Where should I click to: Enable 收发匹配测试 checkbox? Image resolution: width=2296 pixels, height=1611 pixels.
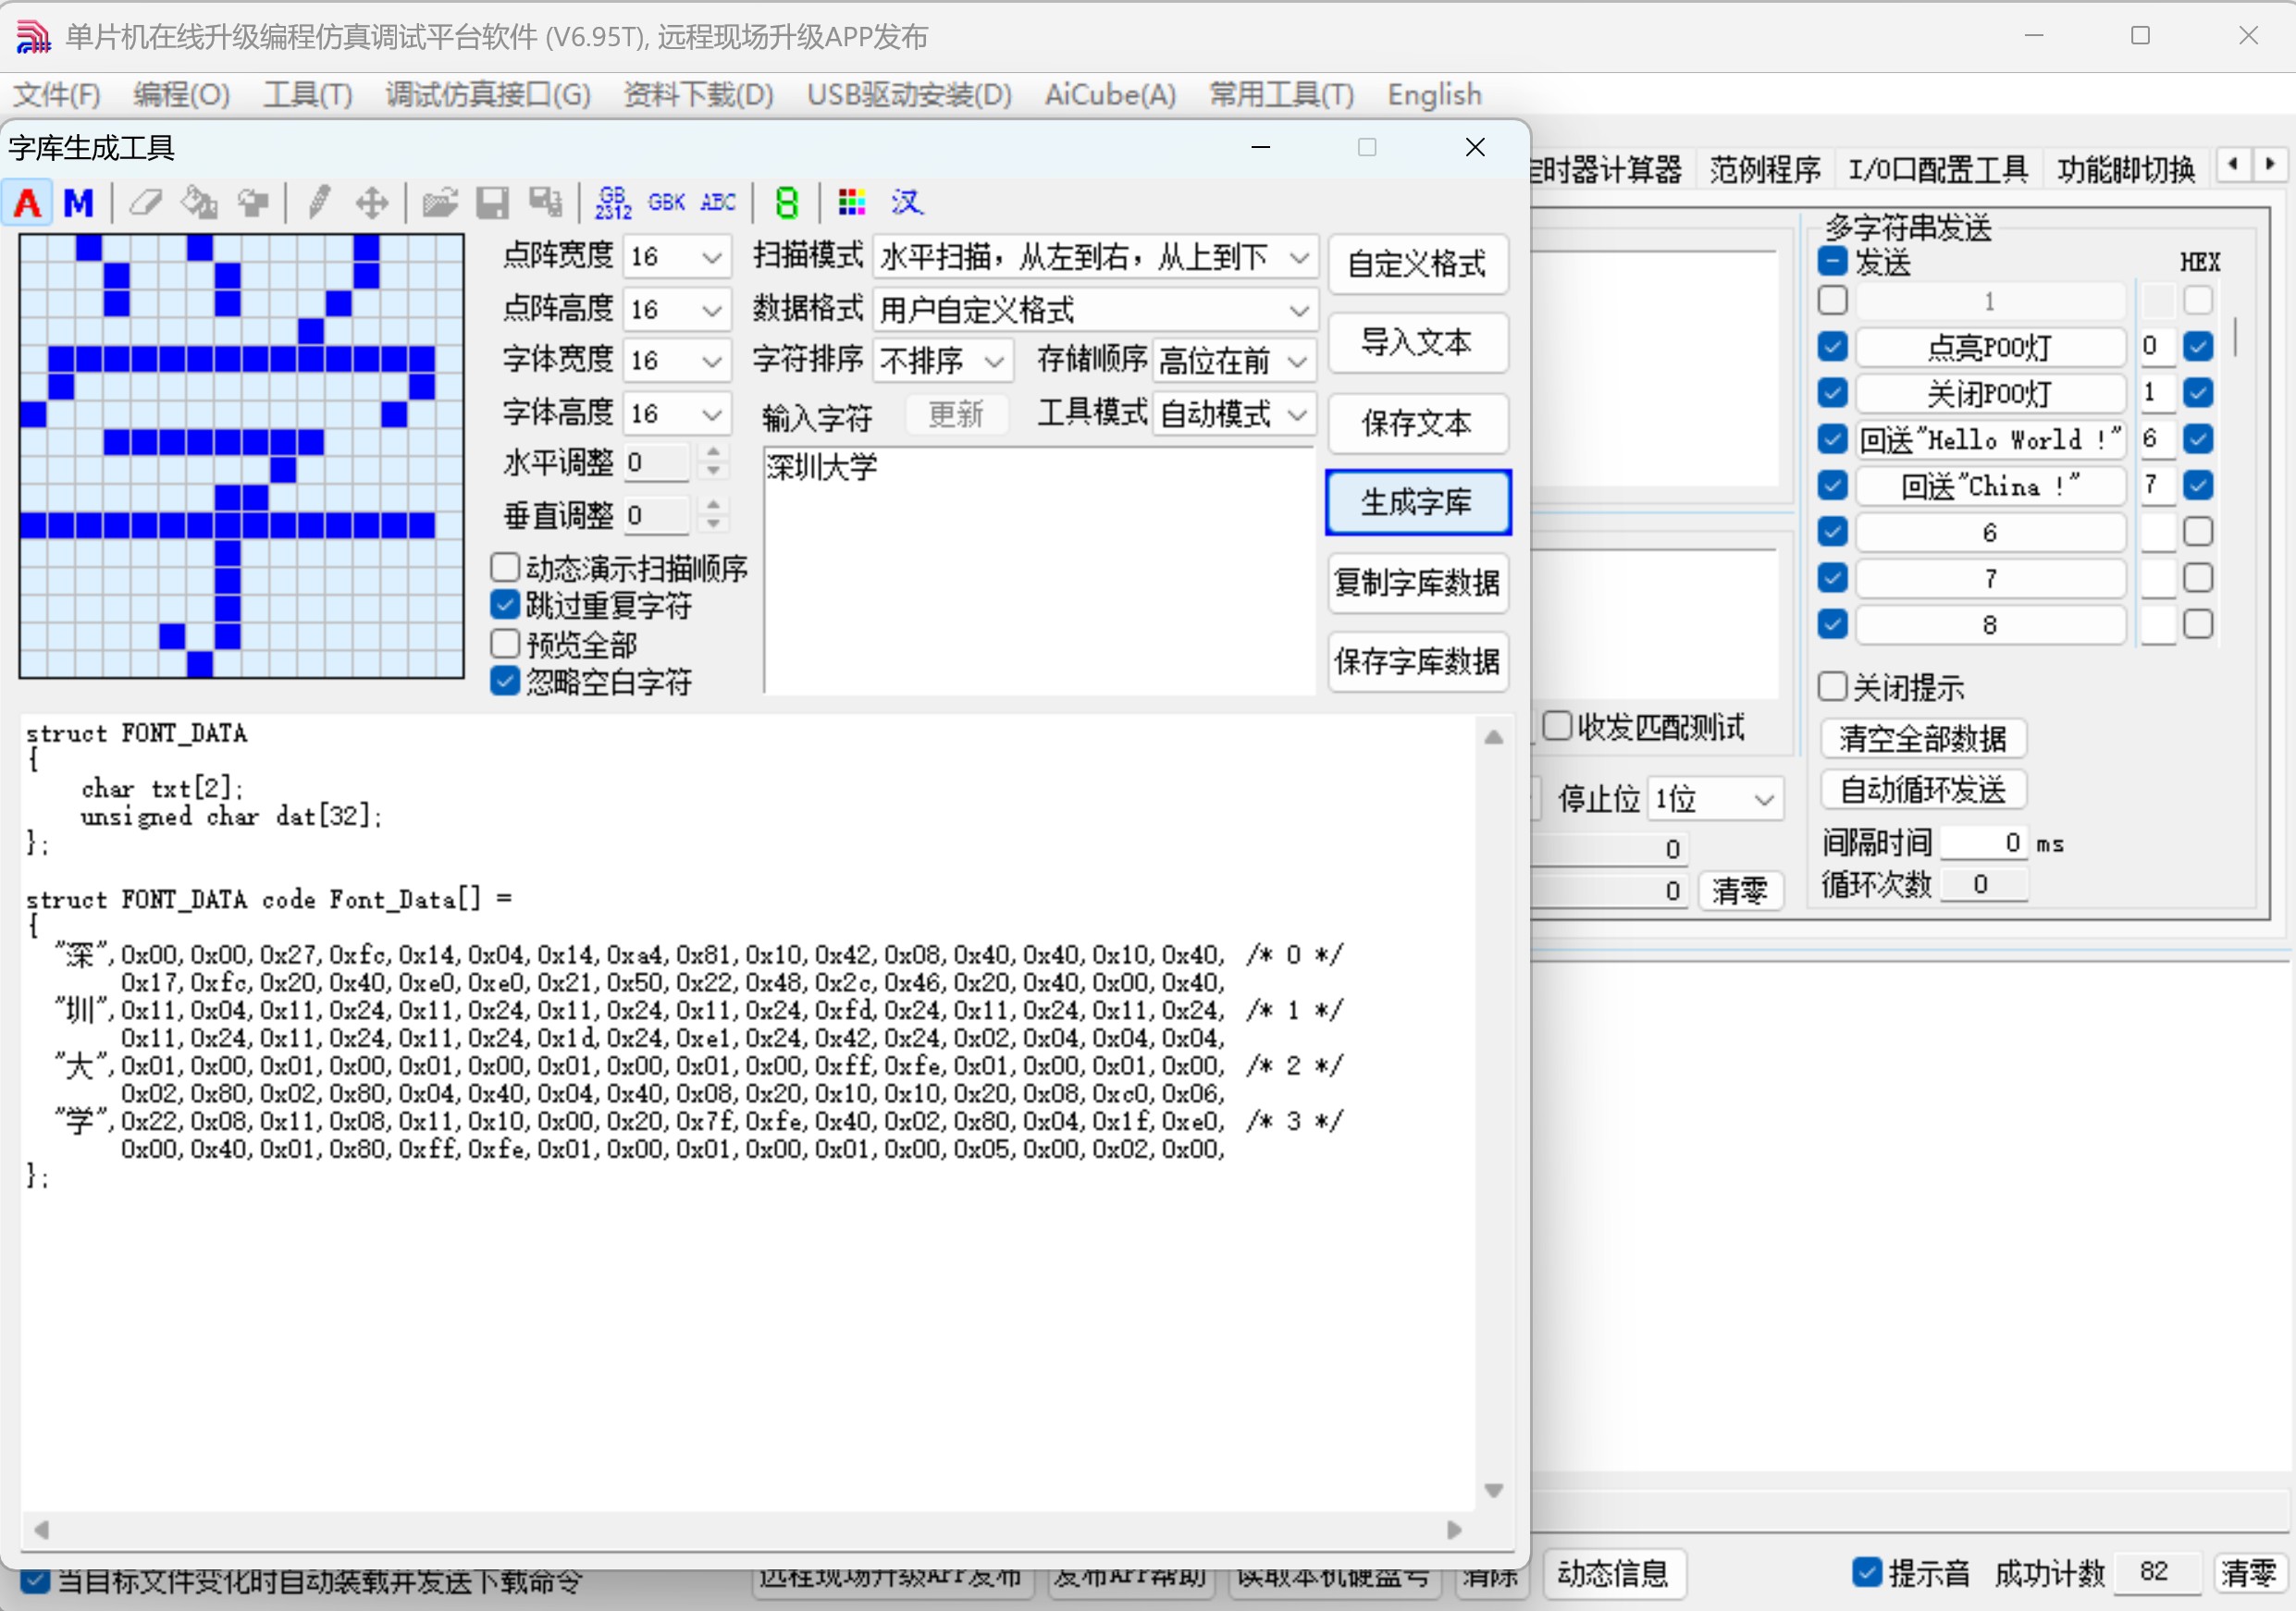pyautogui.click(x=1557, y=726)
